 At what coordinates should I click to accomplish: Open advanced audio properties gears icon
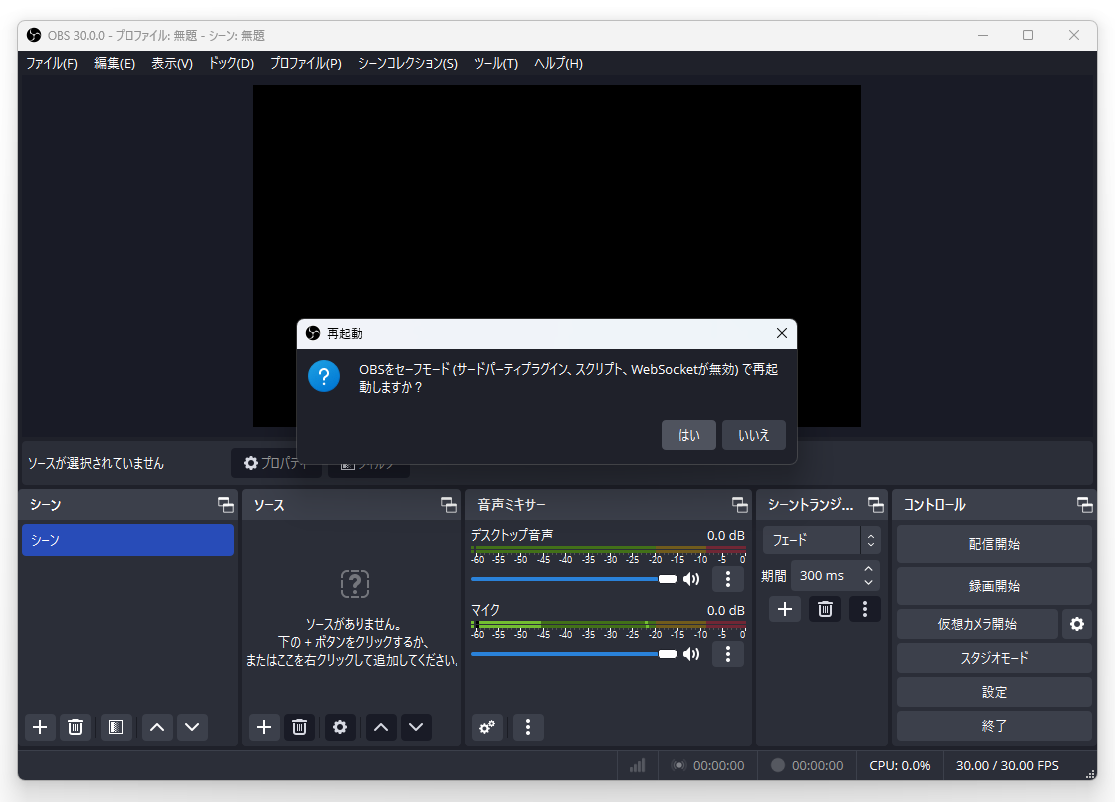[487, 727]
